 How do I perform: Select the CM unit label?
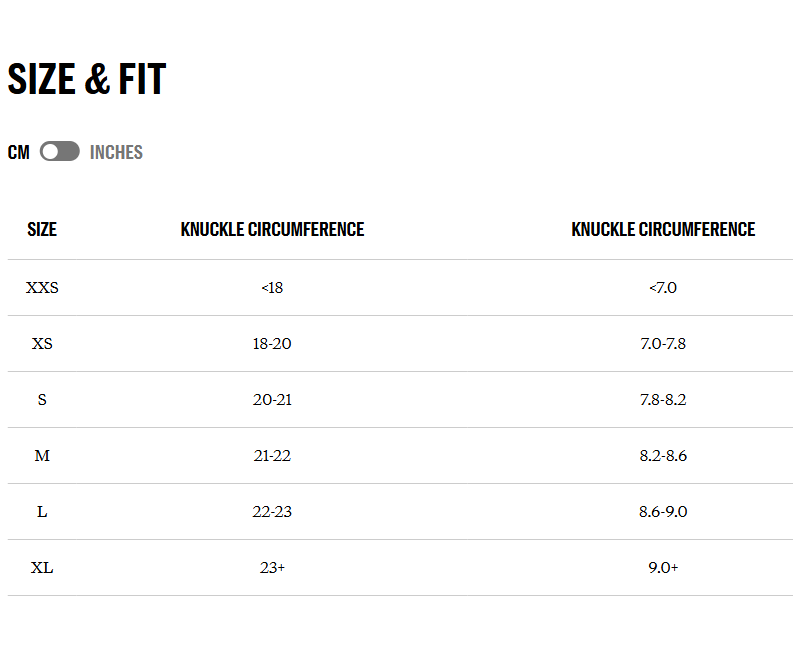[19, 152]
